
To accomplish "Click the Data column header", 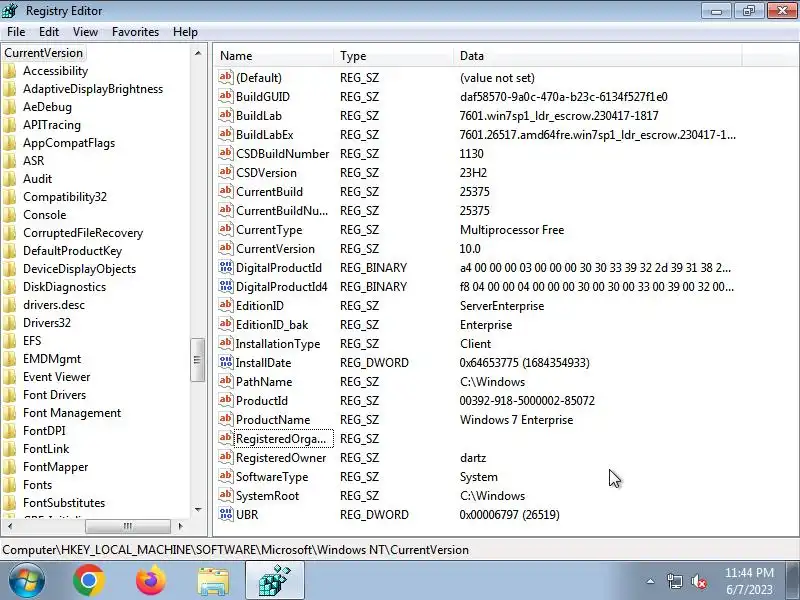I will pyautogui.click(x=597, y=56).
